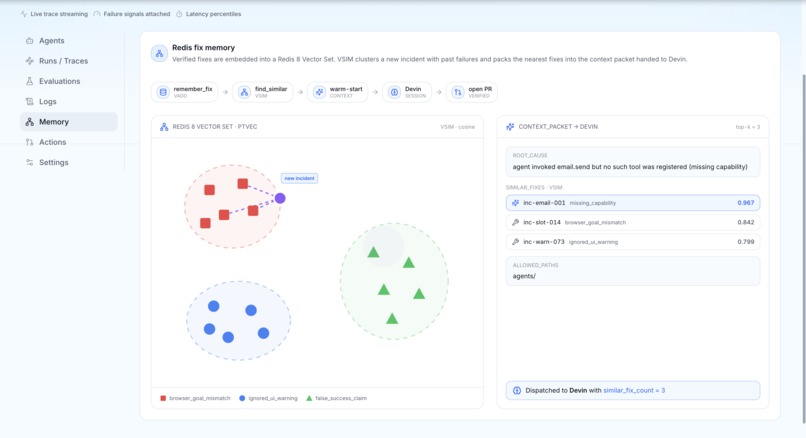
Task: Open the Evaluations page
Action: click(69, 81)
